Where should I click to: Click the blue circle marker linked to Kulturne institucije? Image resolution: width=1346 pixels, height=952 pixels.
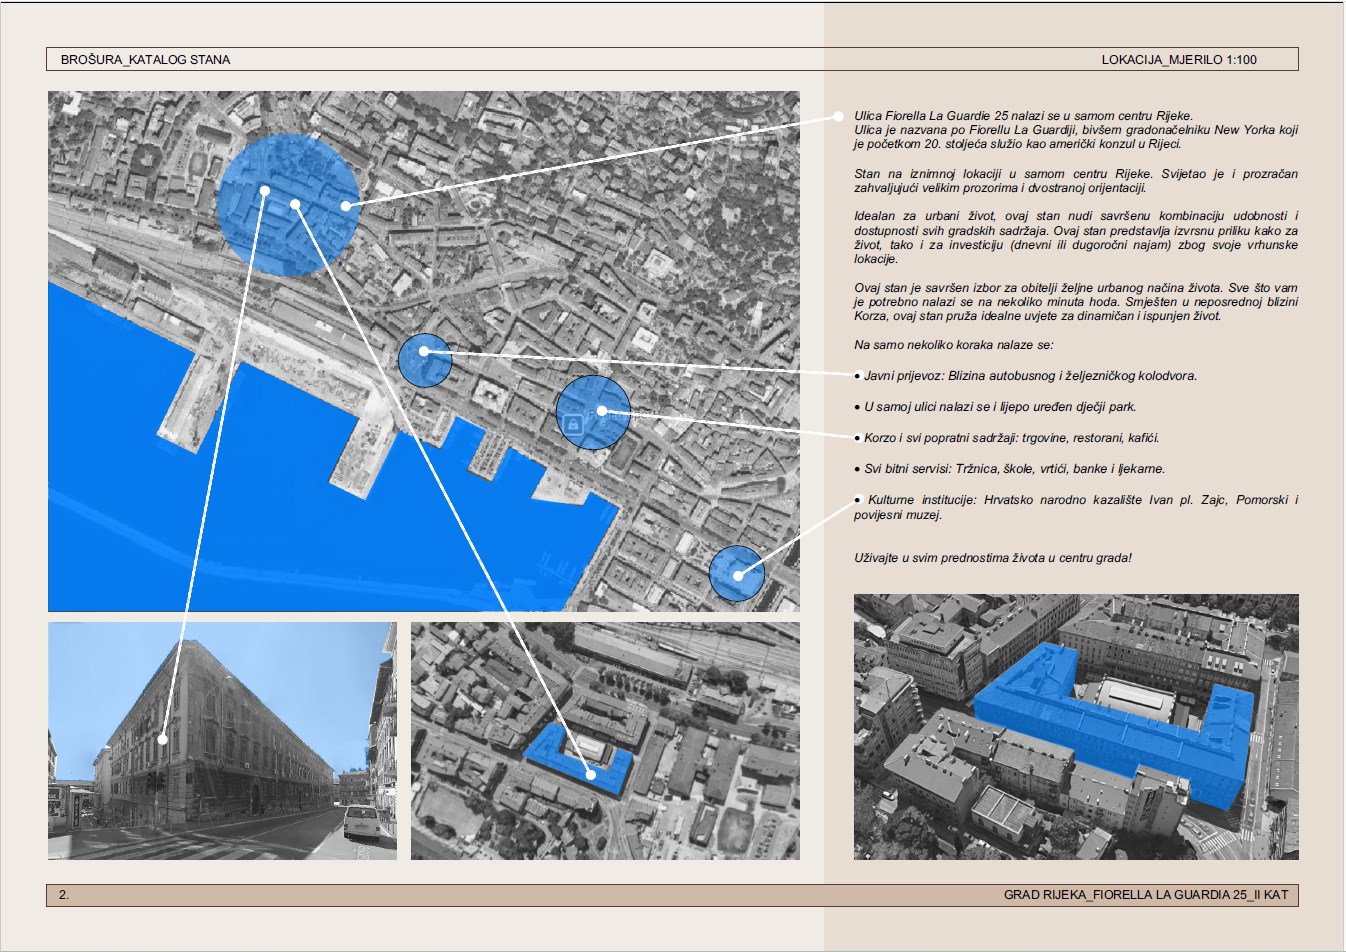tap(737, 574)
